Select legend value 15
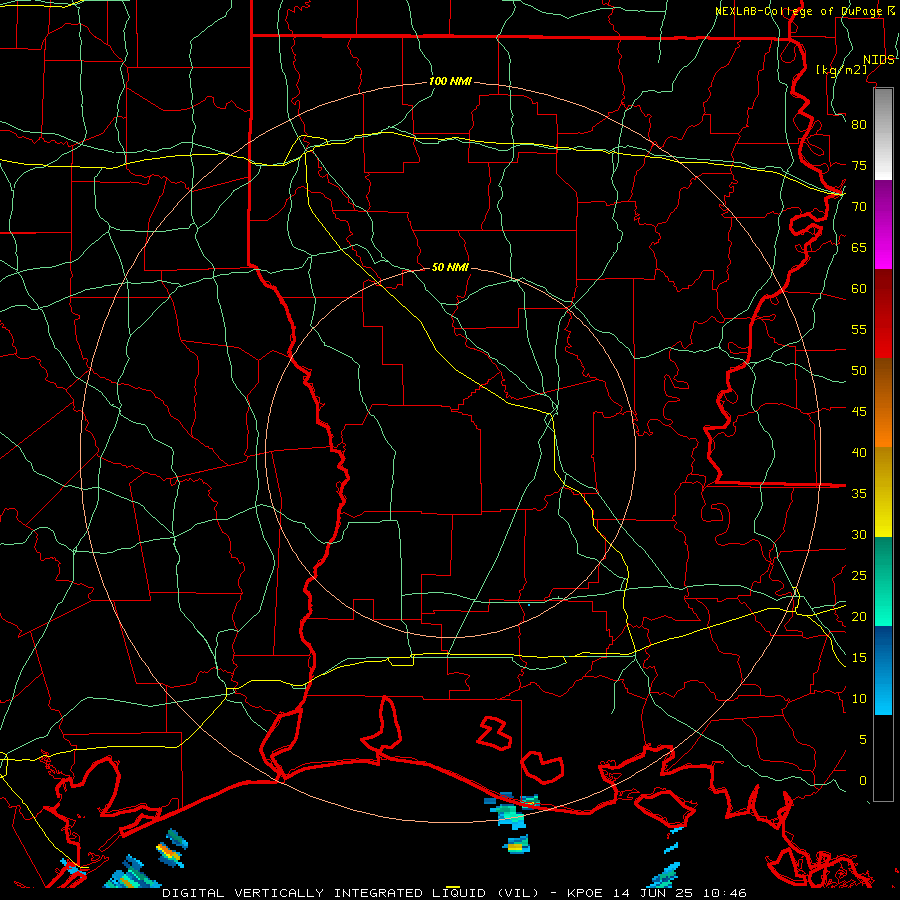900x900 pixels. [859, 658]
